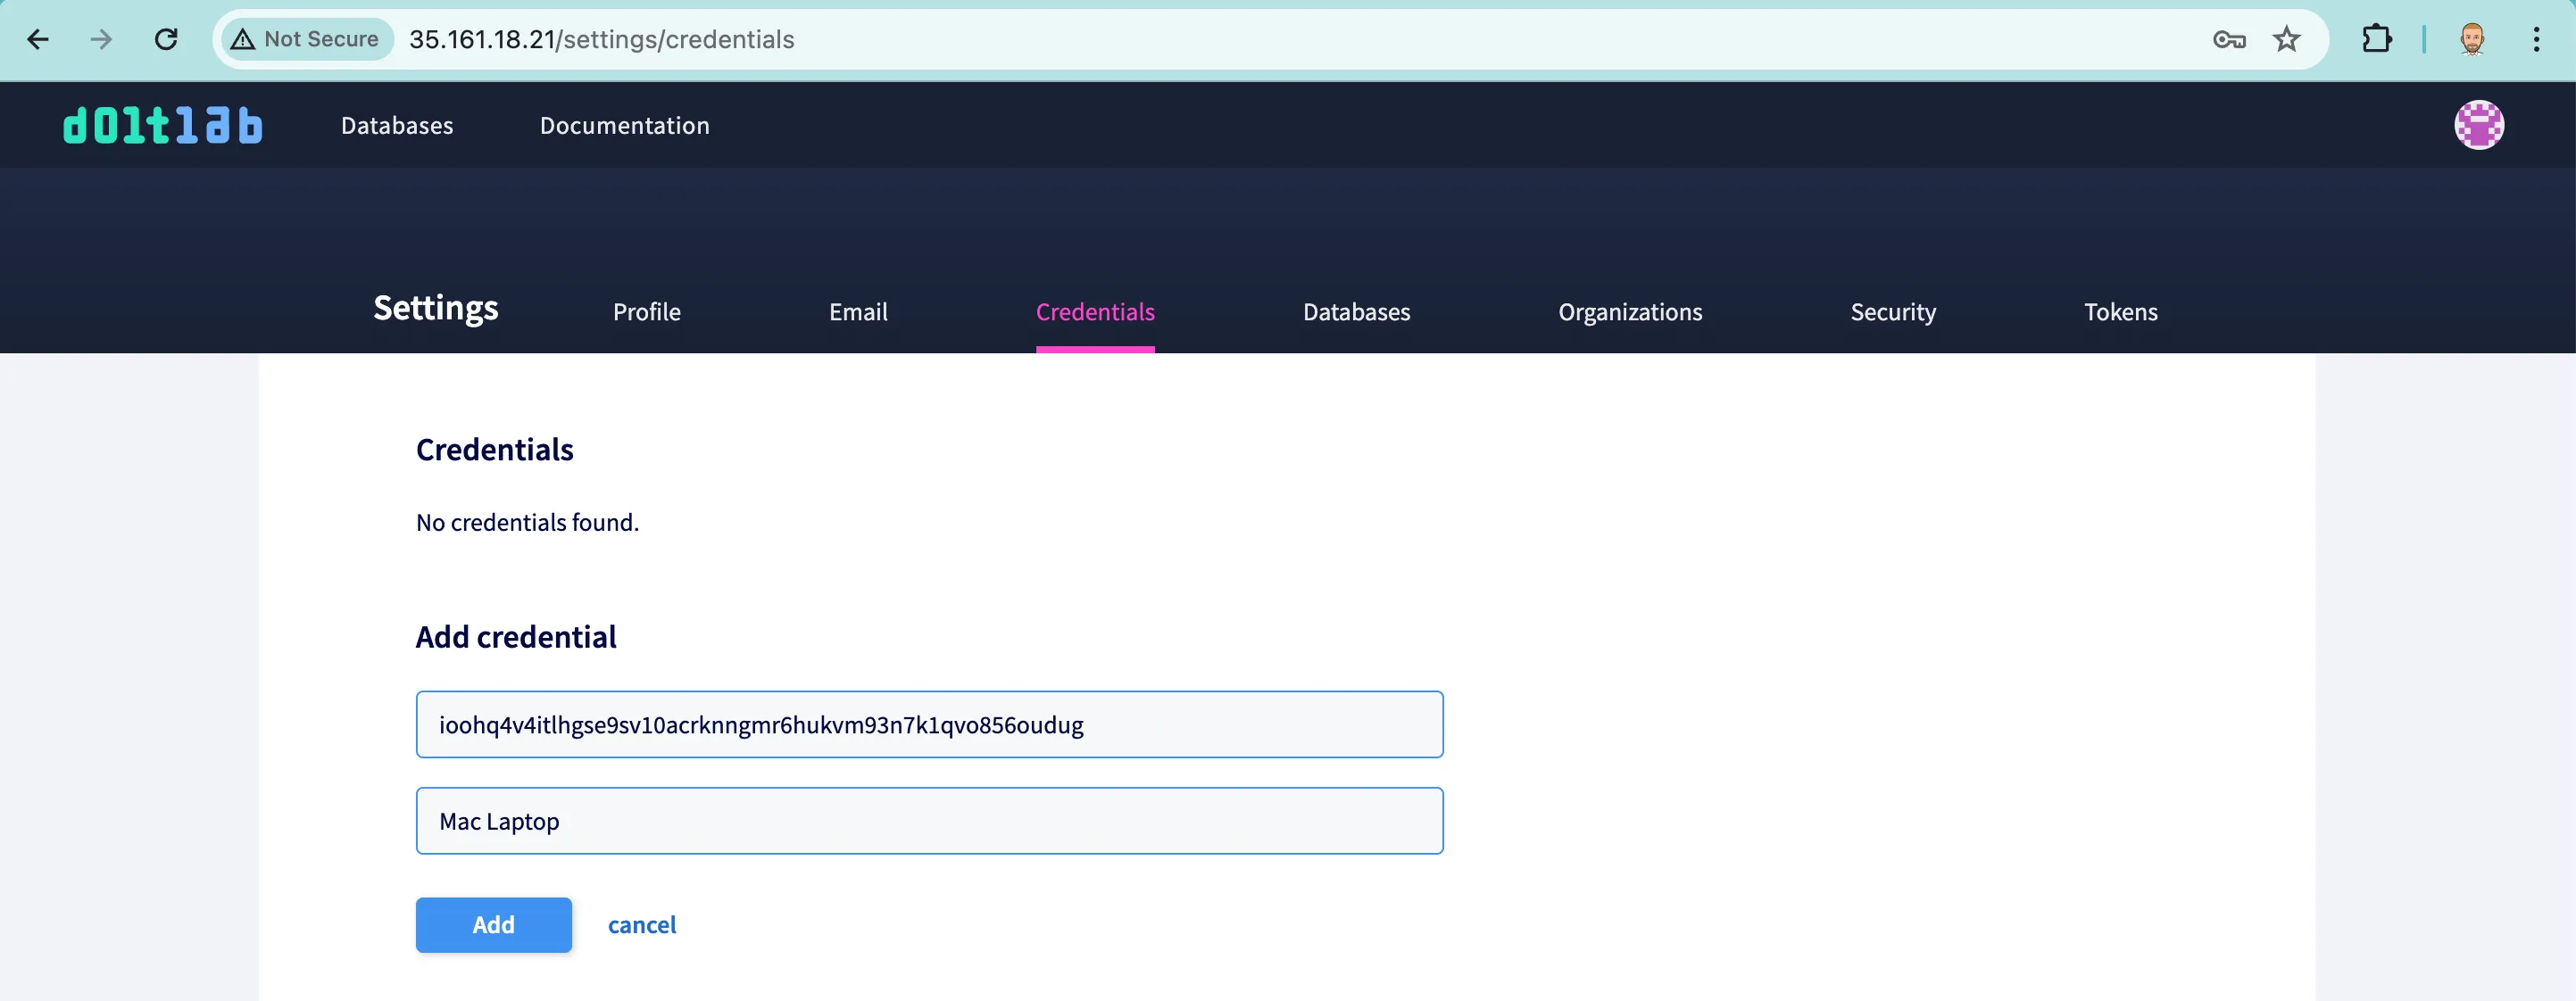Click the cancel link
Image resolution: width=2576 pixels, height=1001 pixels.
[x=641, y=925]
